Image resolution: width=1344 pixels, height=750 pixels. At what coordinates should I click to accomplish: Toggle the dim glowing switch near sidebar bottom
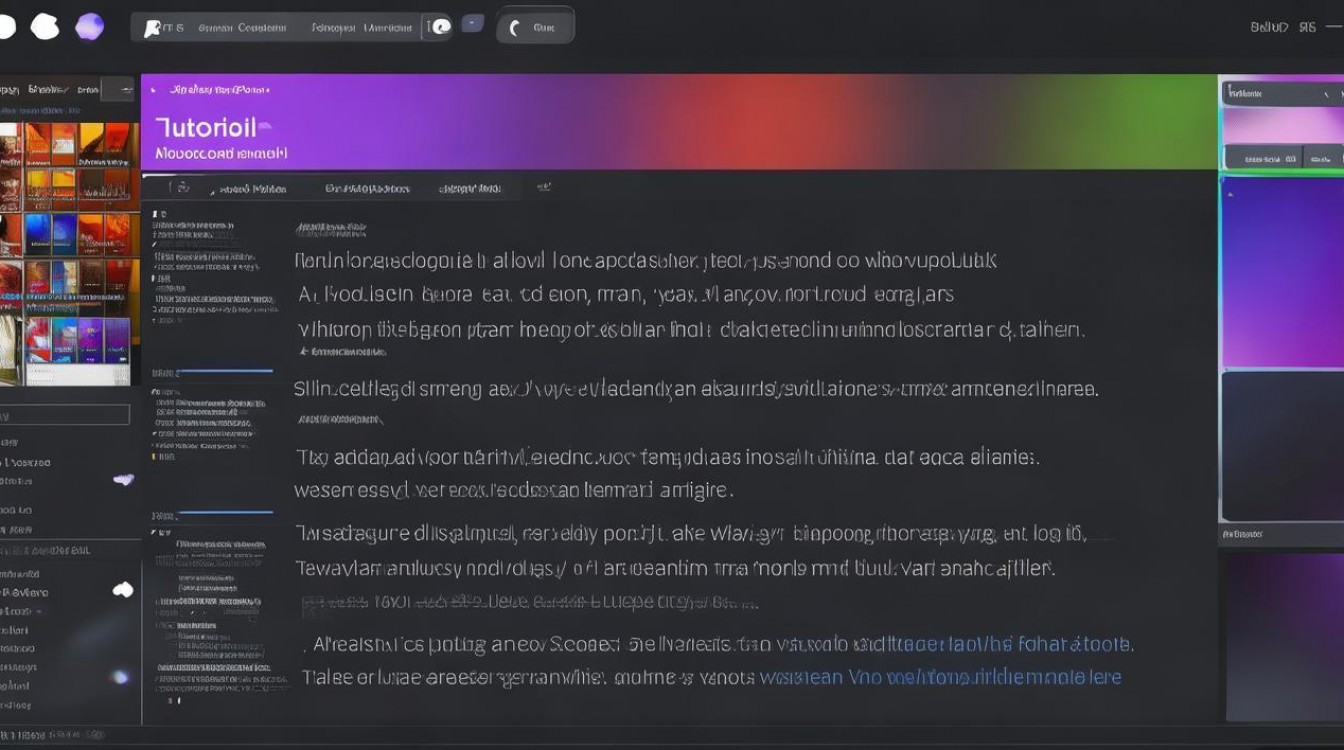coord(120,677)
